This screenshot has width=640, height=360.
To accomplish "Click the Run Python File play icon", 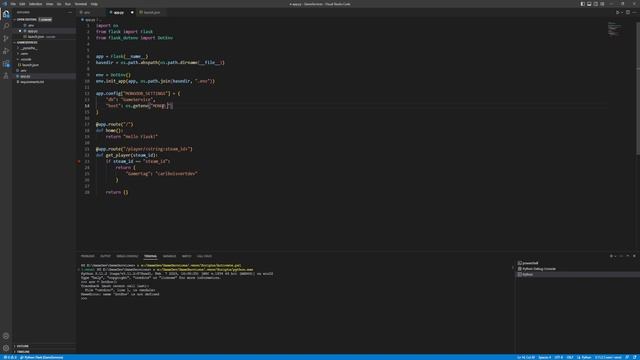I will pos(617,13).
